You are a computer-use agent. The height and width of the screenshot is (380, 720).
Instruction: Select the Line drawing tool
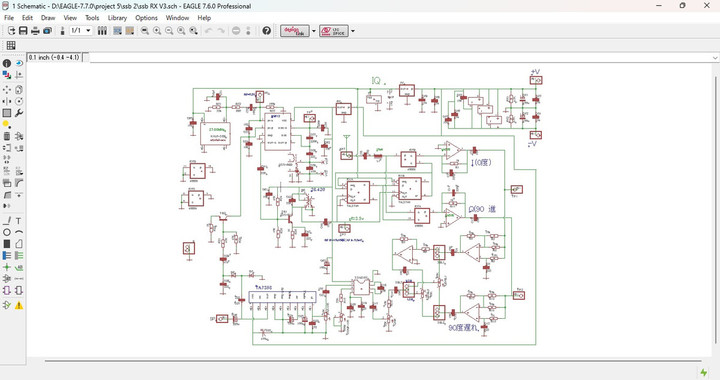click(6, 221)
